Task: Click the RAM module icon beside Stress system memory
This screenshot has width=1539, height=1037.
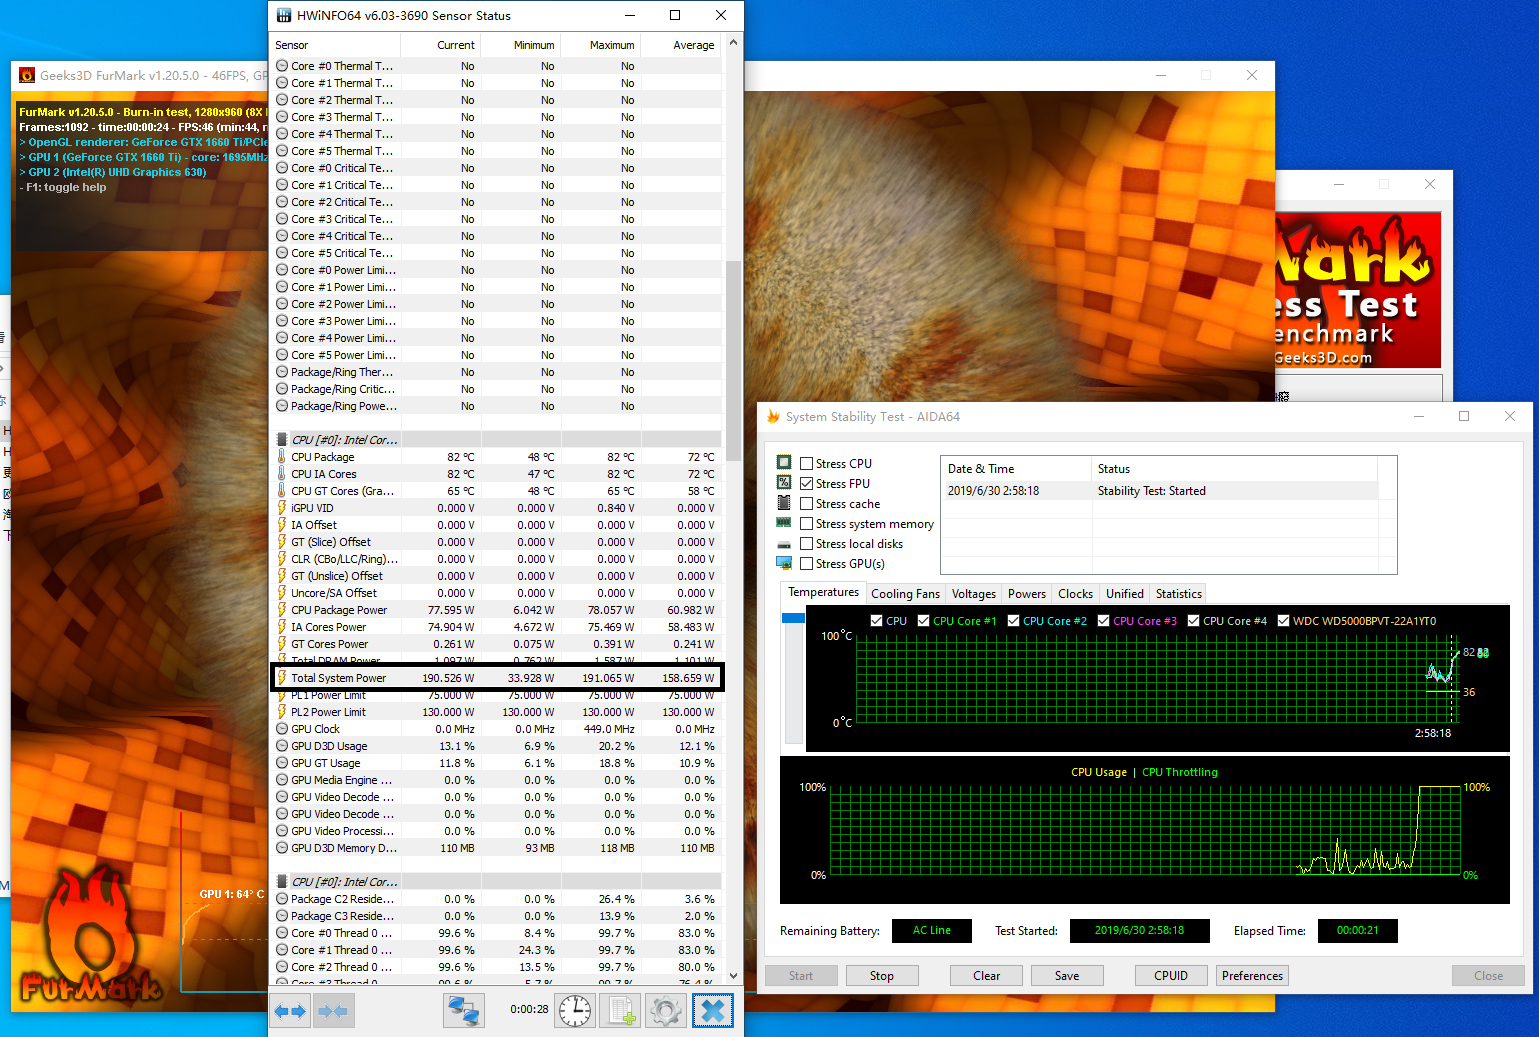Action: coord(784,523)
